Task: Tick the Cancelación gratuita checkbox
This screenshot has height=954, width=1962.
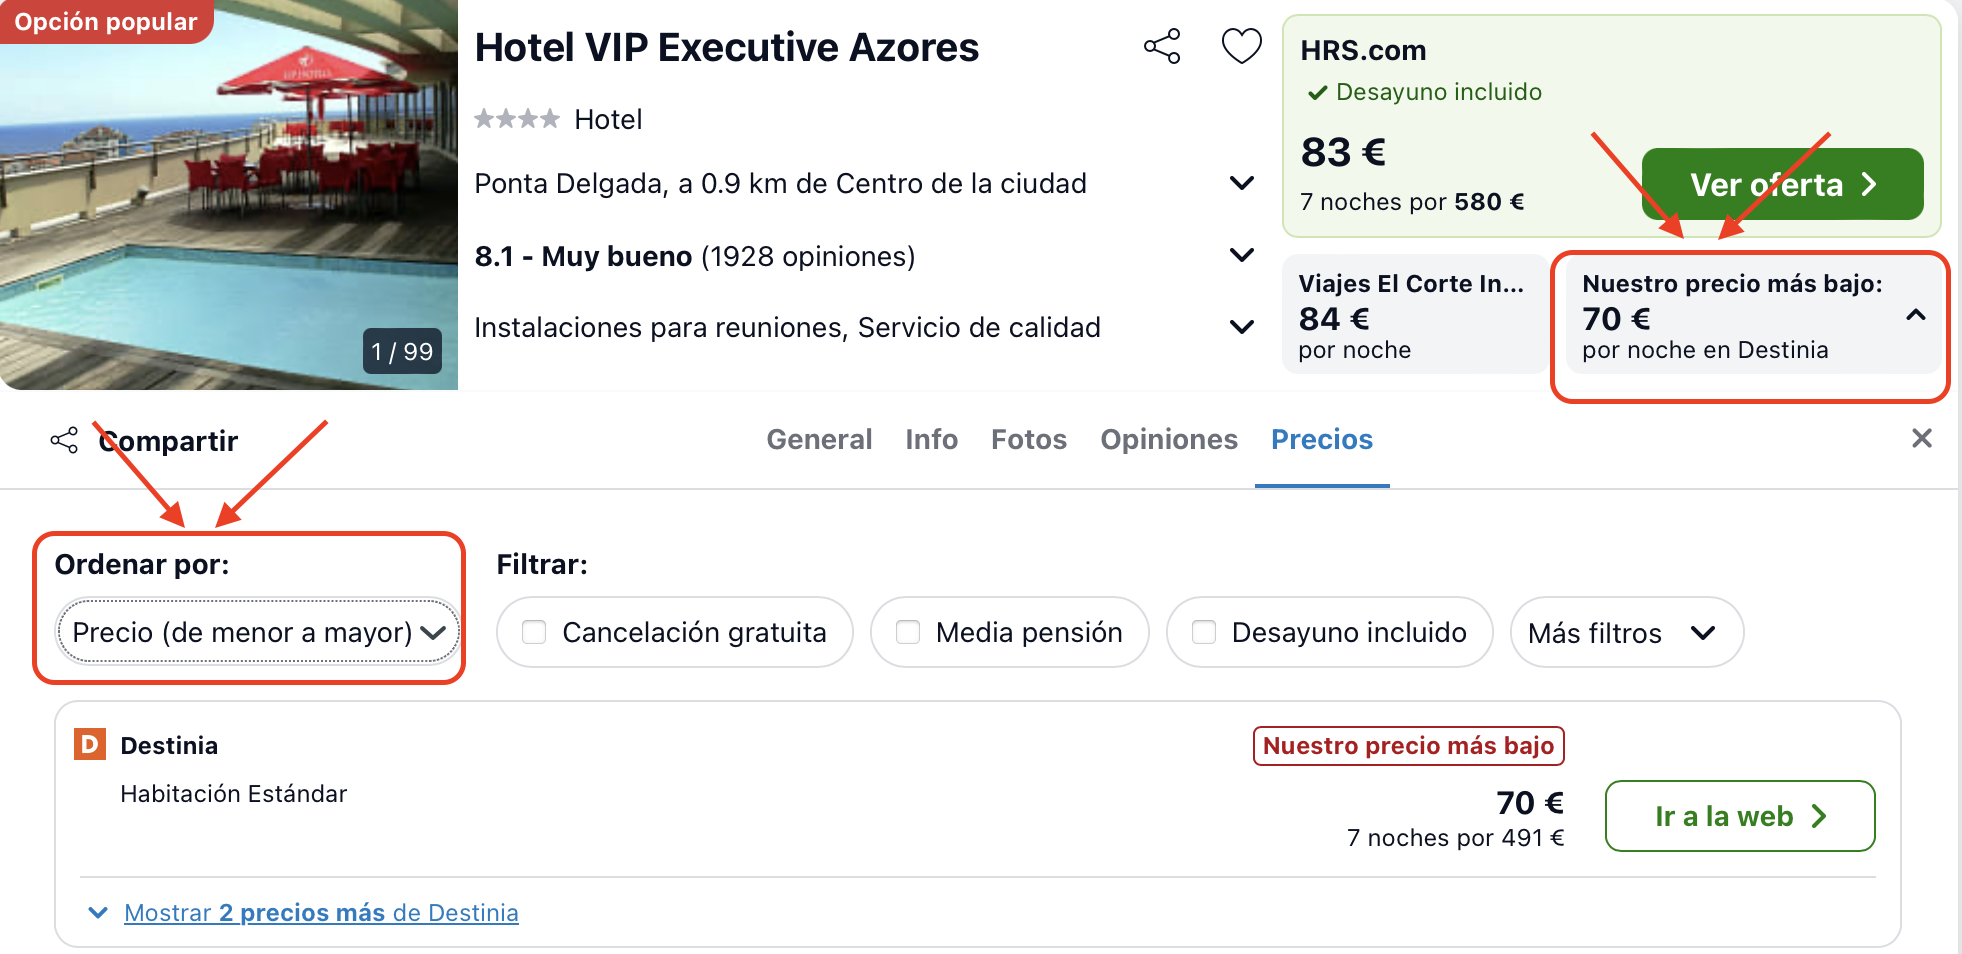Action: 534,632
